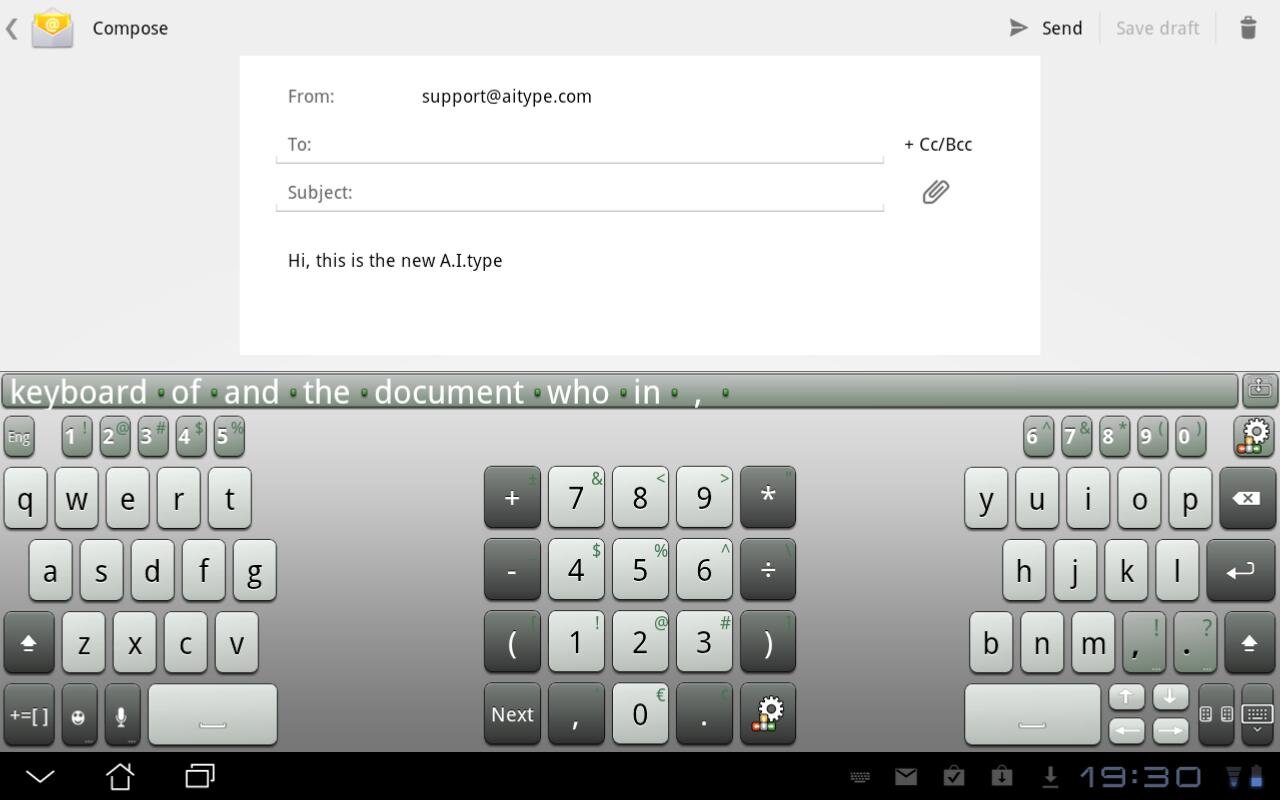Open the keyboard input method status icon
This screenshot has width=1280, height=800.
[859, 776]
